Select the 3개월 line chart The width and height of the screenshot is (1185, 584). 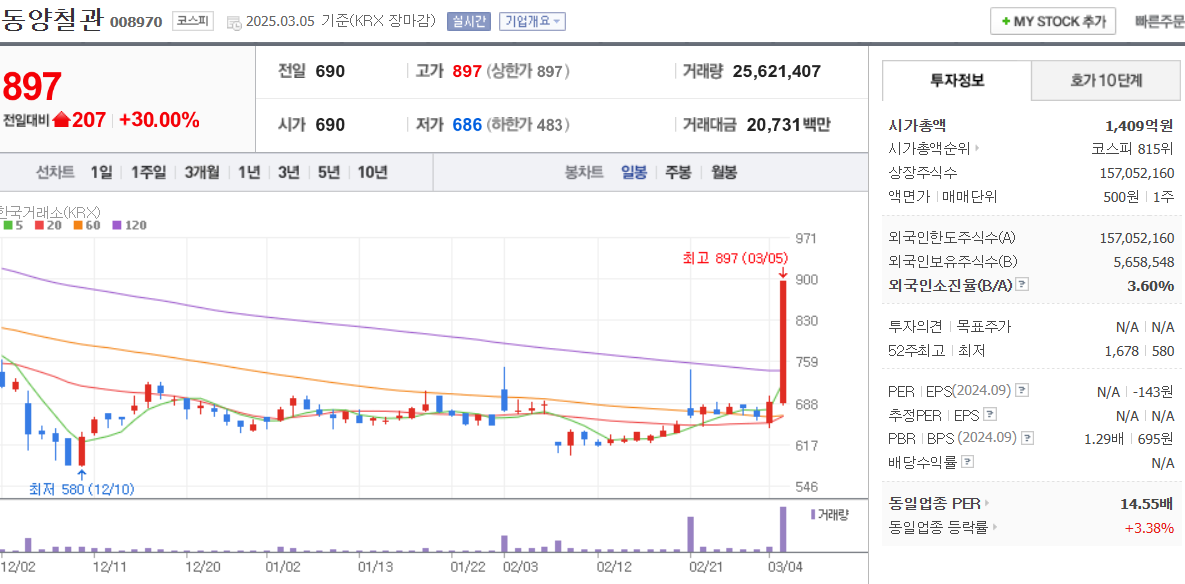click(x=202, y=172)
